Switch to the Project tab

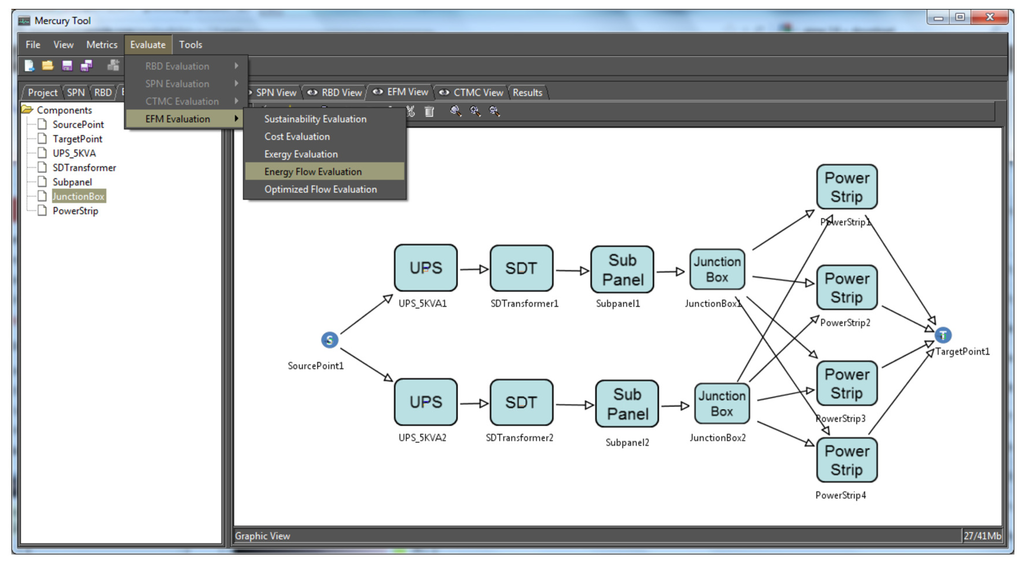tap(42, 92)
